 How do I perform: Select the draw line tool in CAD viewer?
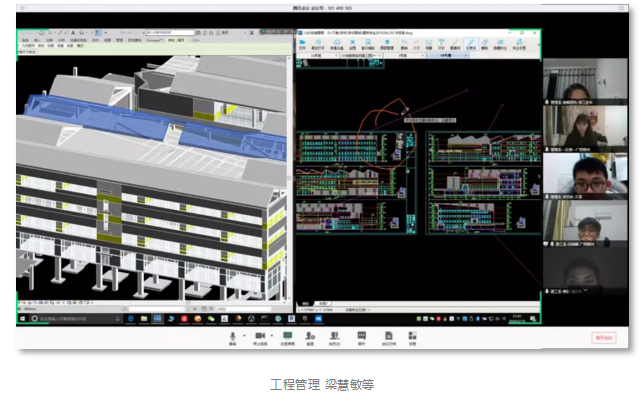[455, 42]
